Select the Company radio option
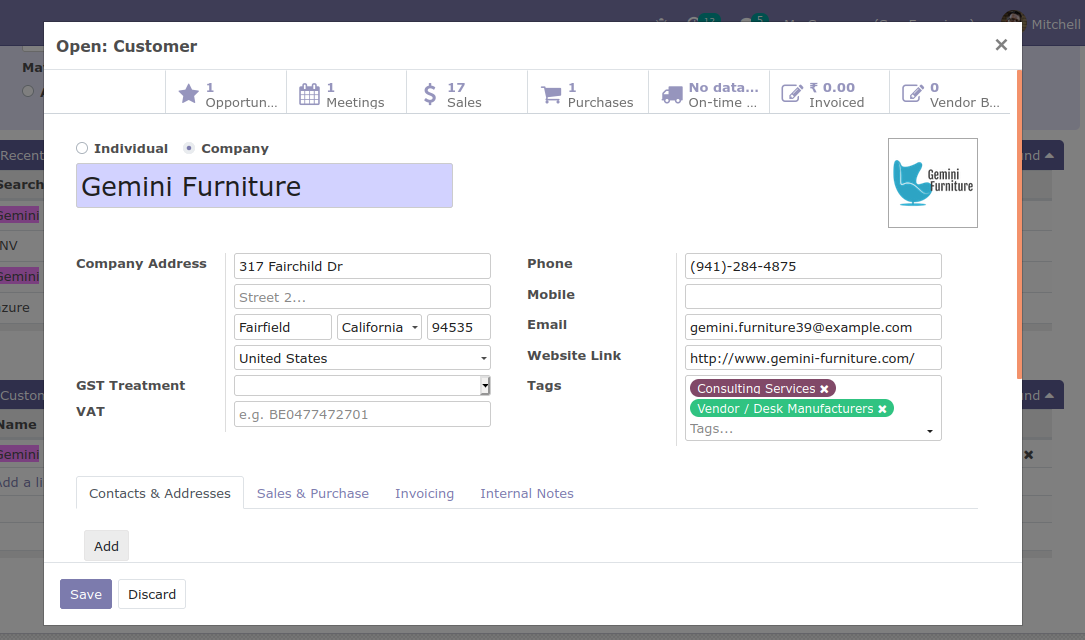This screenshot has width=1085, height=640. [189, 148]
